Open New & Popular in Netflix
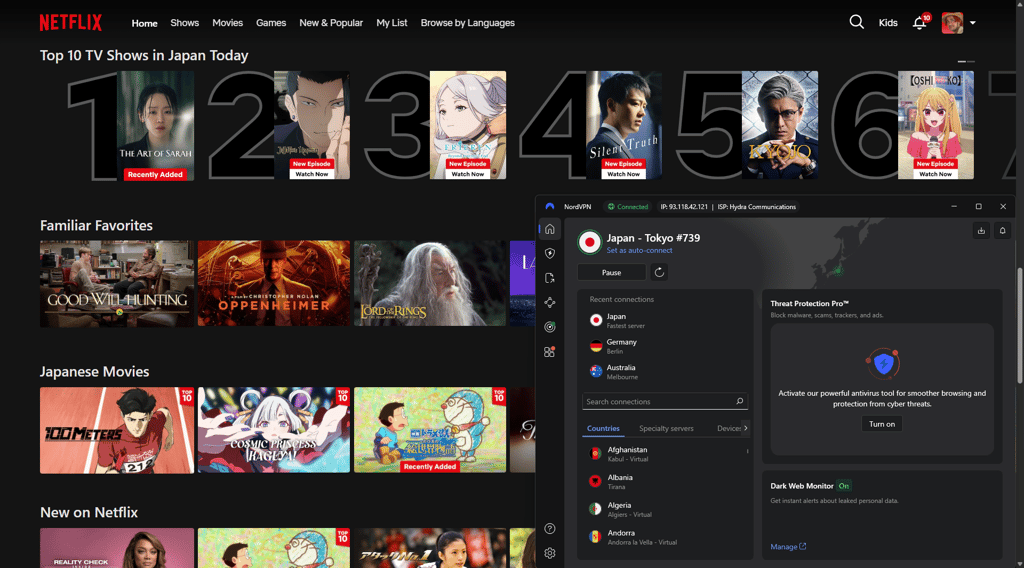1024x568 pixels. pyautogui.click(x=331, y=23)
